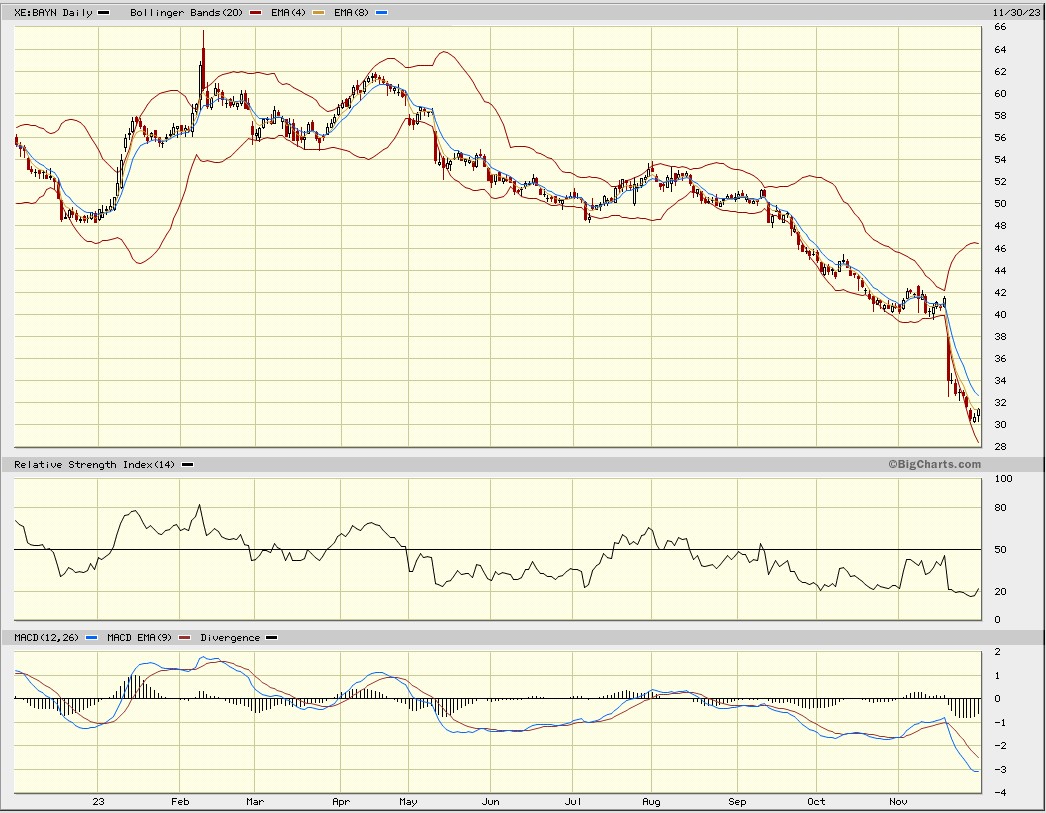This screenshot has width=1046, height=813.
Task: Click the 40 price axis label
Action: tap(1000, 314)
